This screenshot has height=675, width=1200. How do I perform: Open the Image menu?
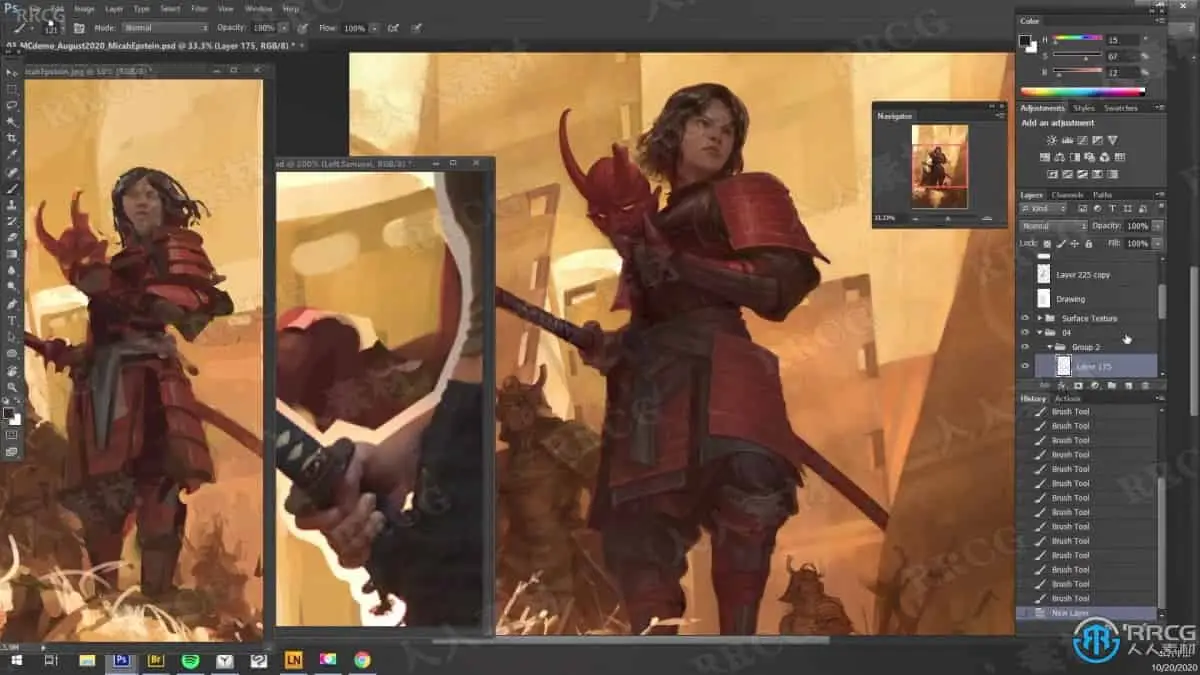[84, 8]
